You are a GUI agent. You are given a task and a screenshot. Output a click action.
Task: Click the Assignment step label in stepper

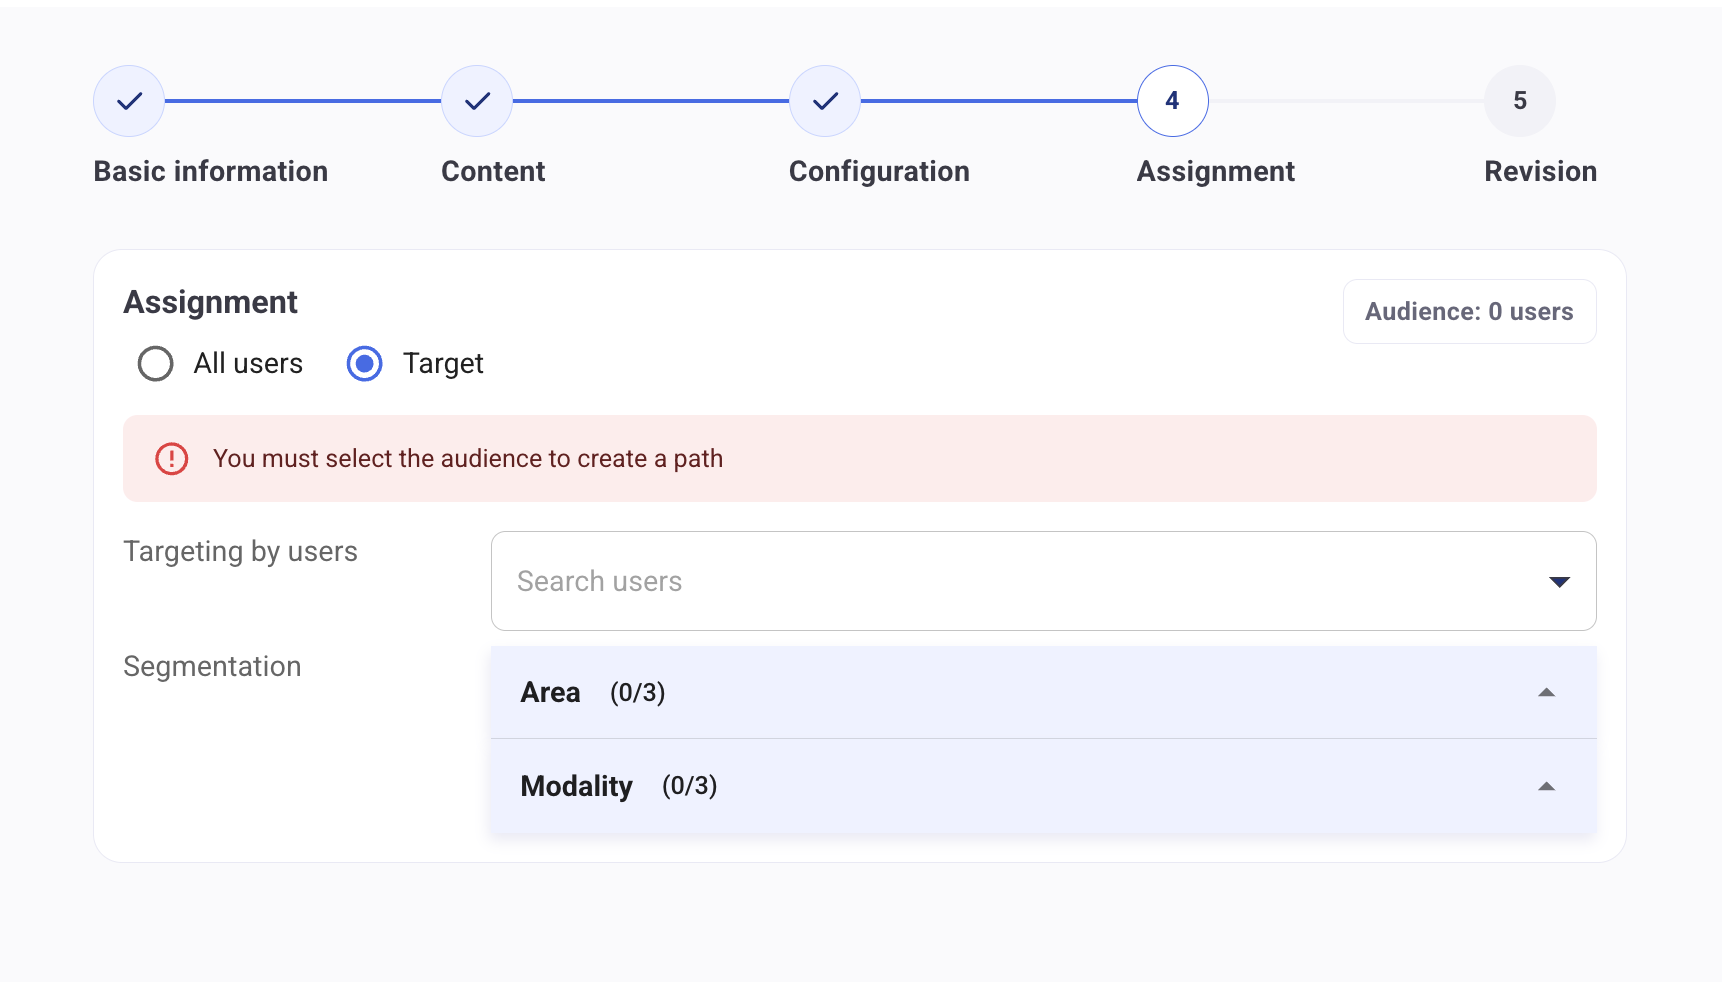[x=1215, y=172]
